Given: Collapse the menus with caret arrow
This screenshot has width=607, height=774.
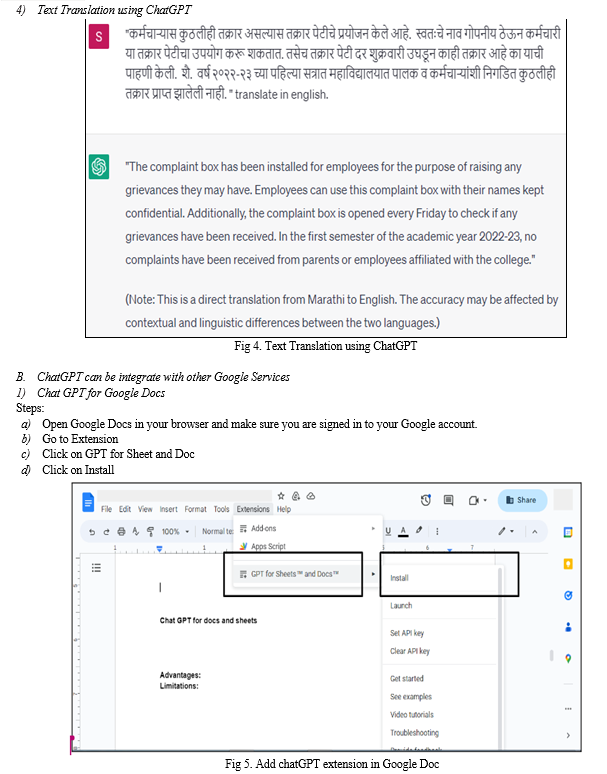Looking at the screenshot, I should pos(534,532).
